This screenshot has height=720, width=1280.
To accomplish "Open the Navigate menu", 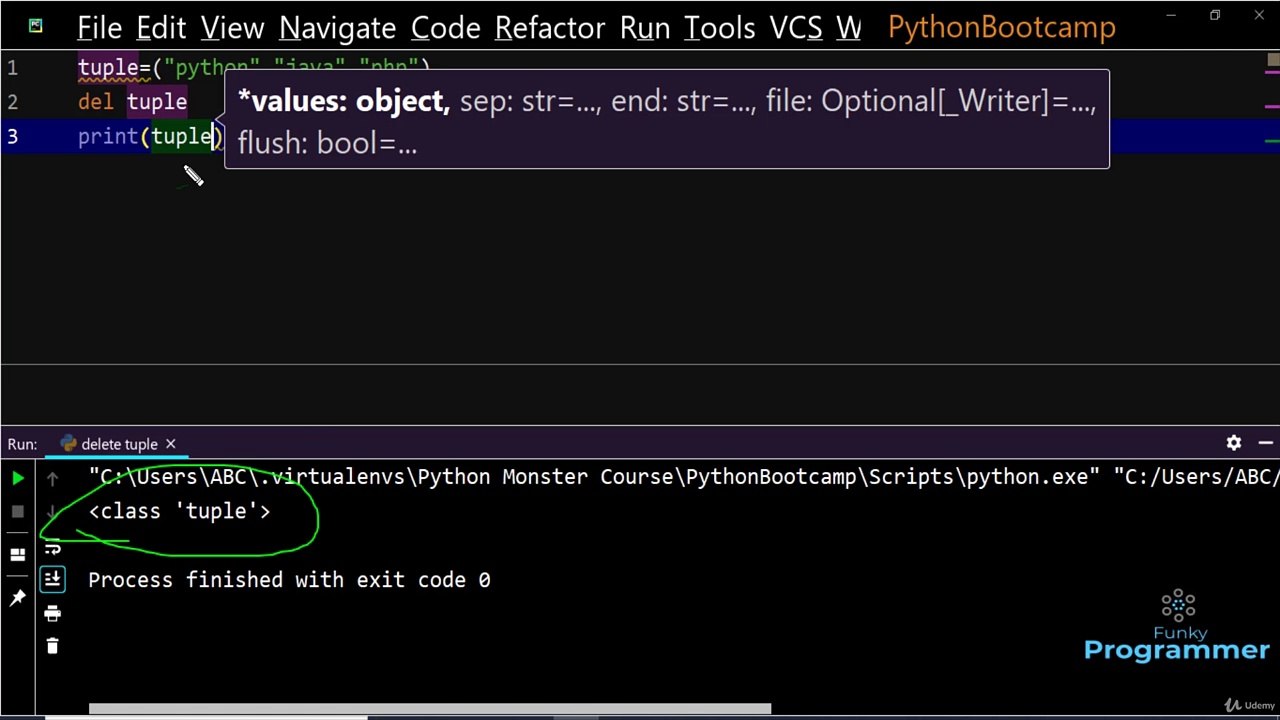I will point(337,28).
